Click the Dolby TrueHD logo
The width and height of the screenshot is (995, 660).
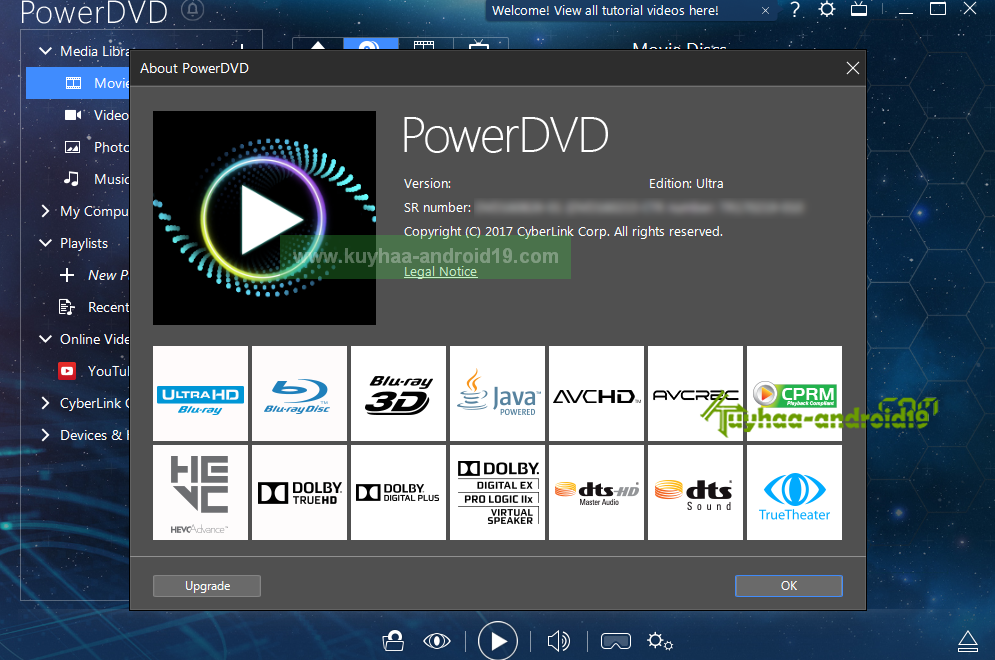[x=300, y=492]
